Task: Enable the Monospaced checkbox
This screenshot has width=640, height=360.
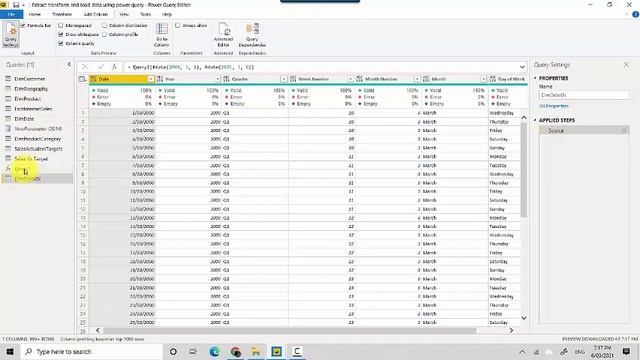Action: coord(61,25)
